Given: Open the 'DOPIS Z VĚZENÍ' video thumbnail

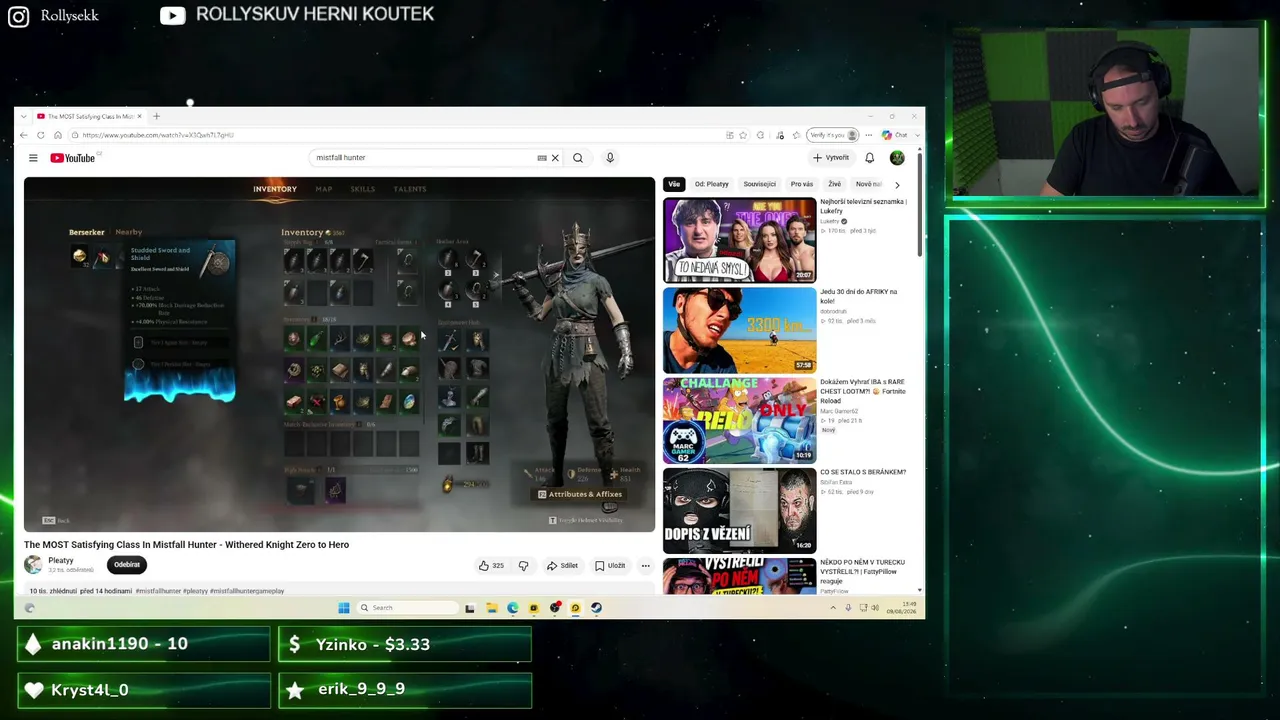Looking at the screenshot, I should (739, 510).
